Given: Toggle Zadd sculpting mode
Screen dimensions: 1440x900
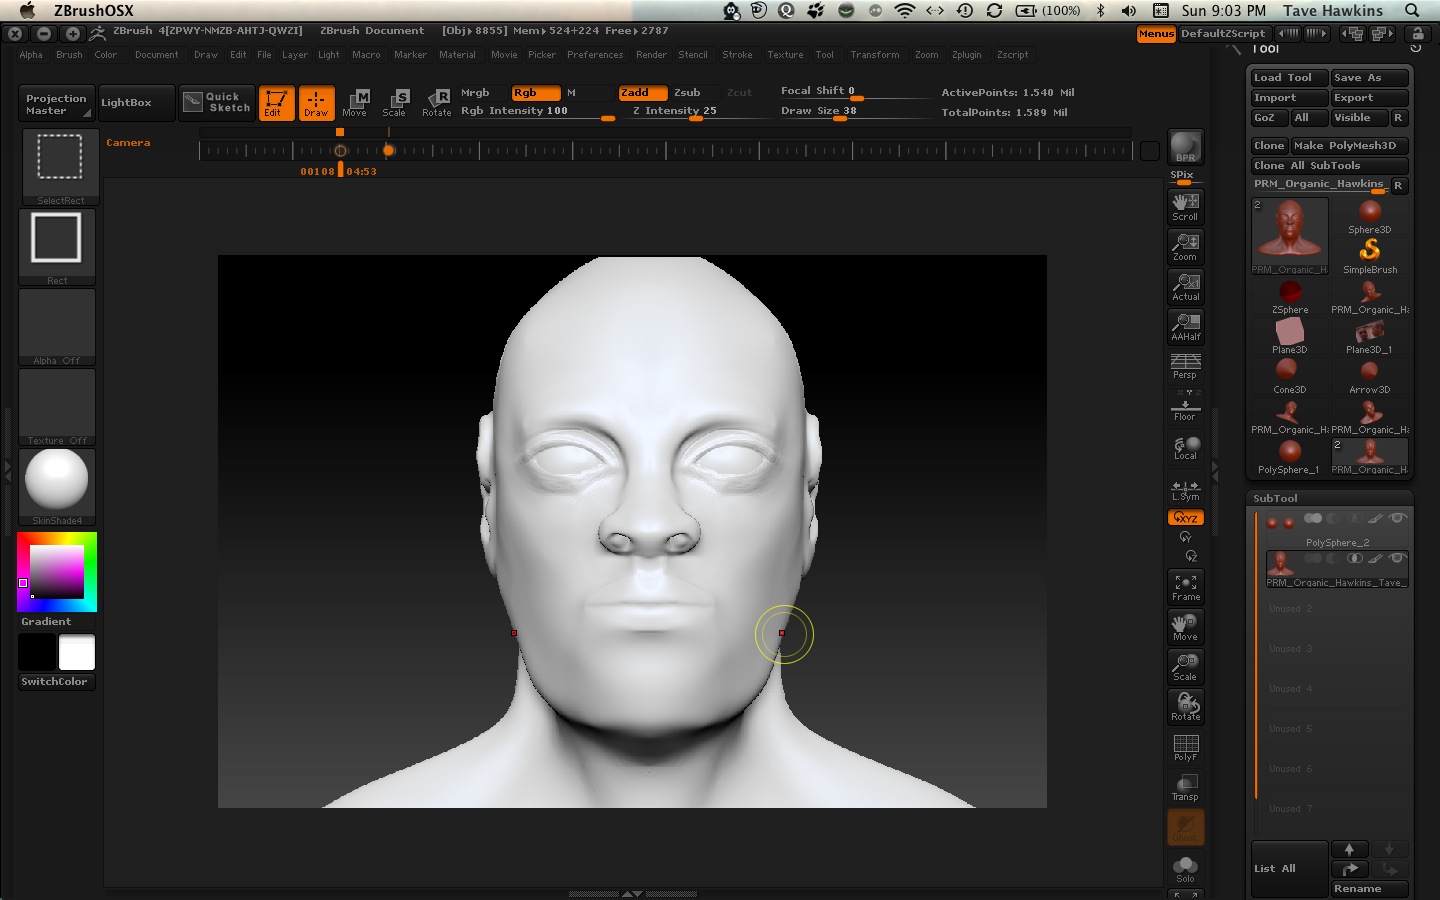Looking at the screenshot, I should coord(643,92).
